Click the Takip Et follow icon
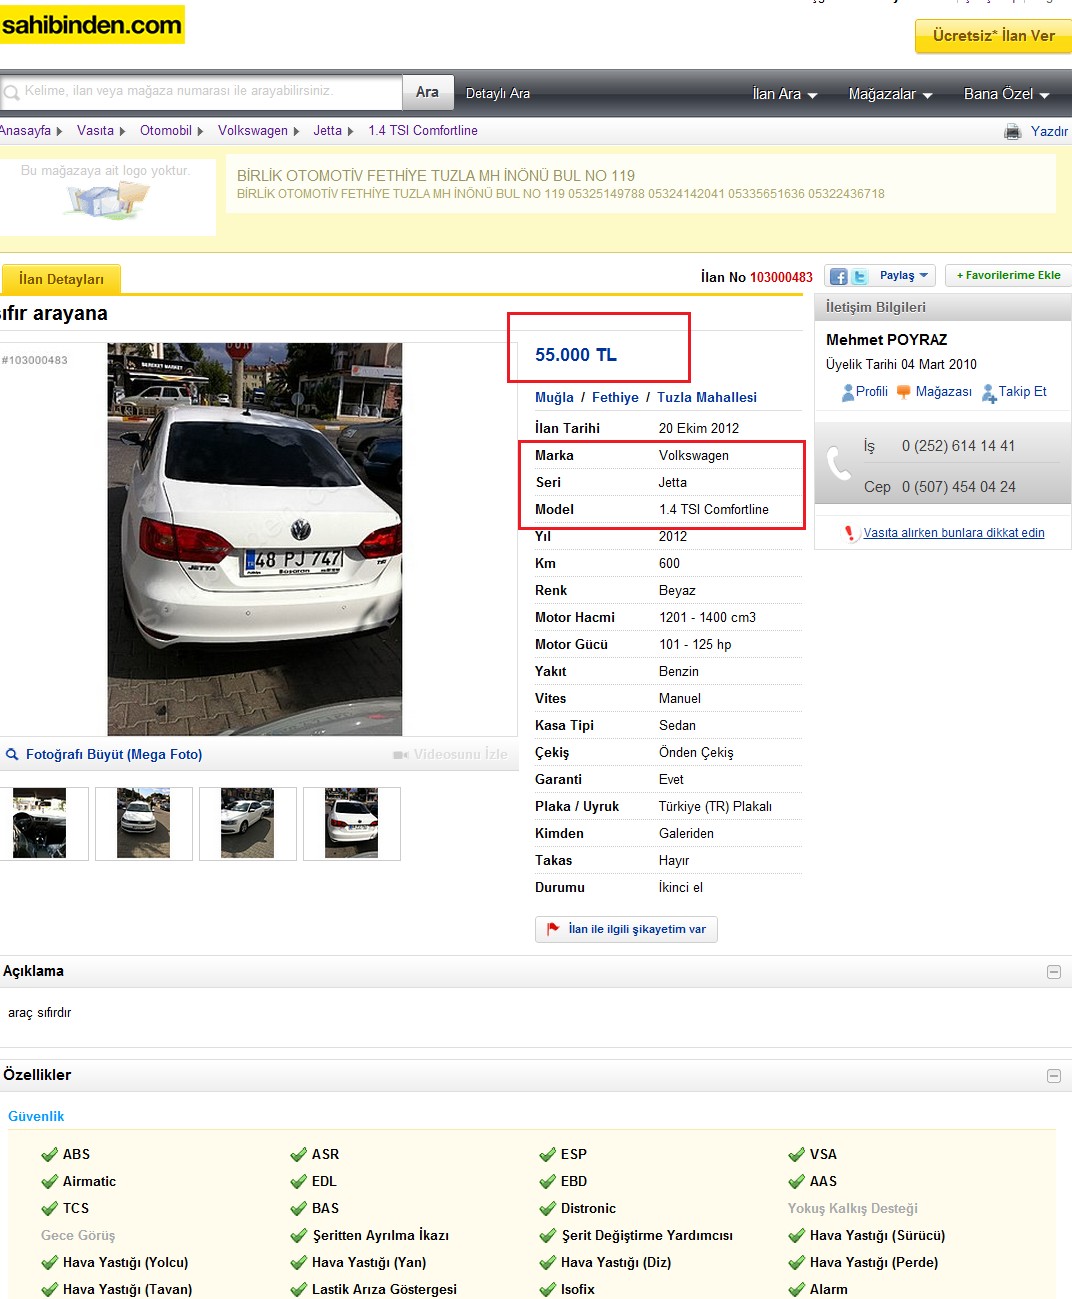The height and width of the screenshot is (1299, 1072). point(989,393)
